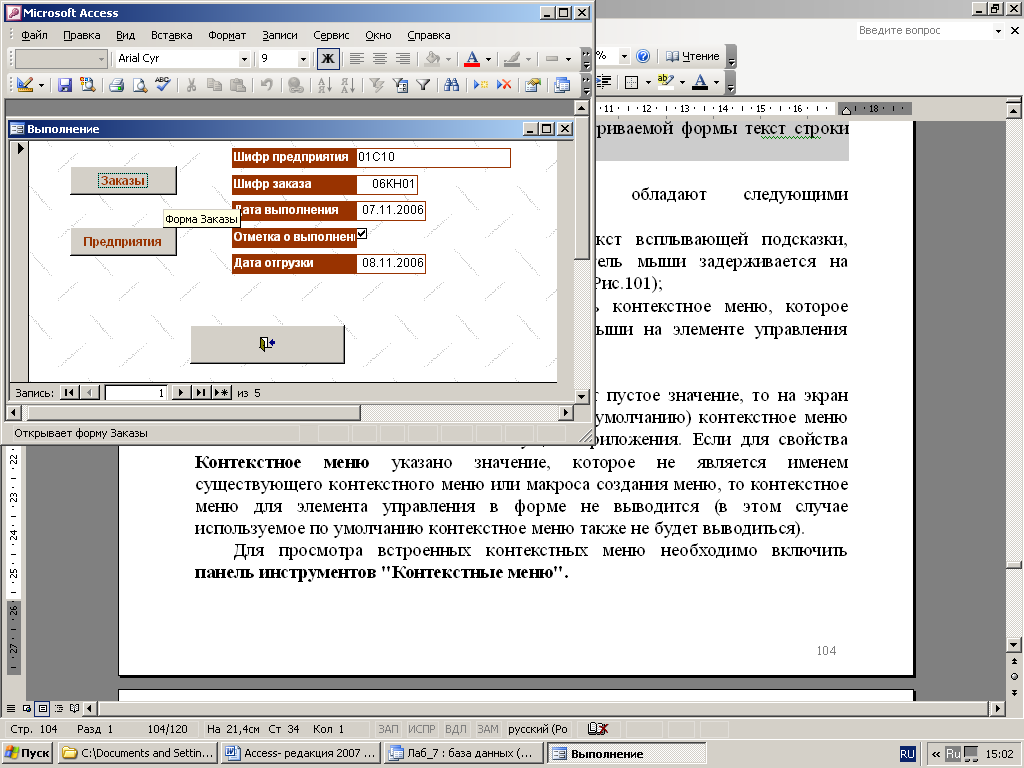Open the Сервис menu
The height and width of the screenshot is (768, 1024).
click(331, 35)
